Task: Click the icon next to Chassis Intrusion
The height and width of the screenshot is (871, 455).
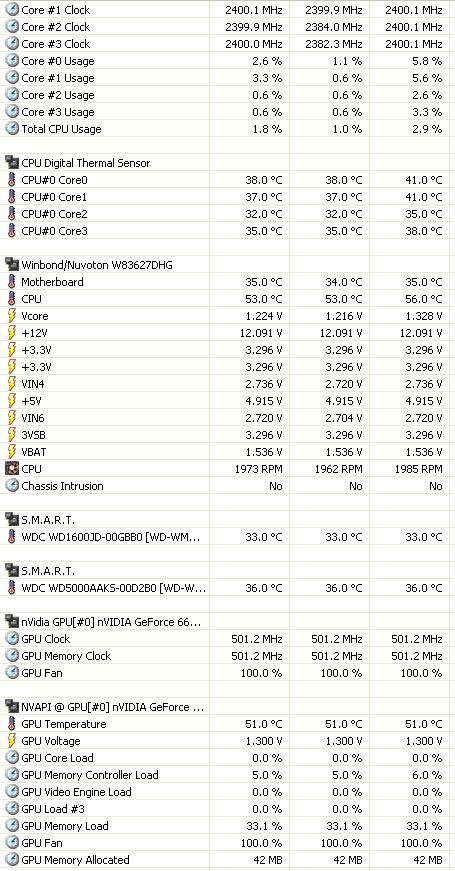Action: [12, 486]
